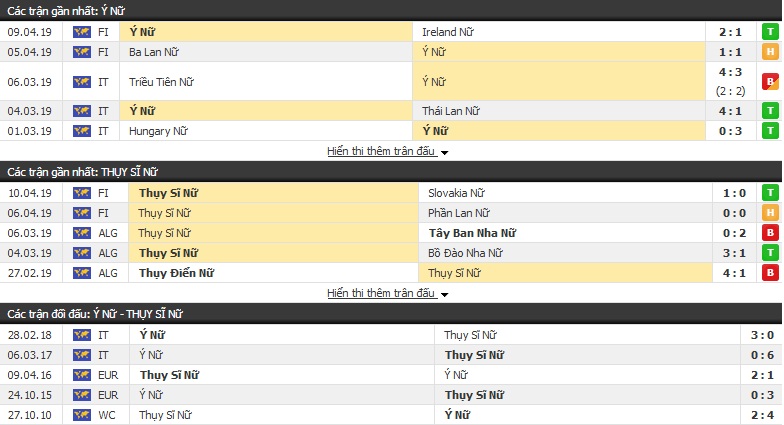Select the WC match dated 27.10.10

[x=391, y=415]
